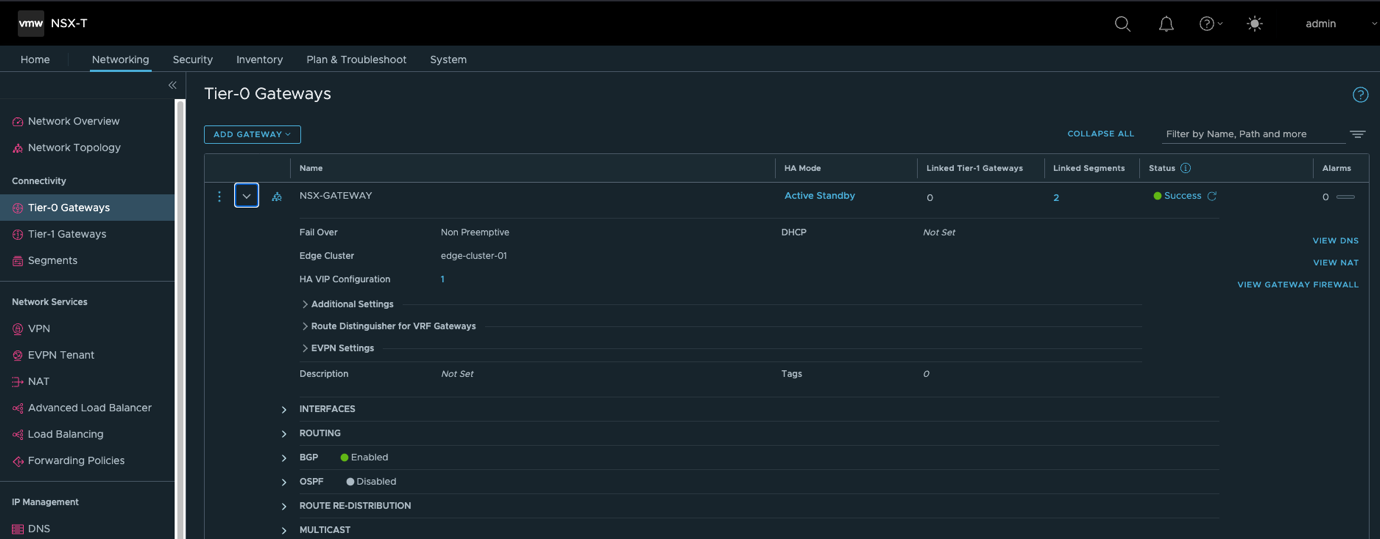Expand the ROUTE RE-DISTRIBUTION section

[284, 506]
